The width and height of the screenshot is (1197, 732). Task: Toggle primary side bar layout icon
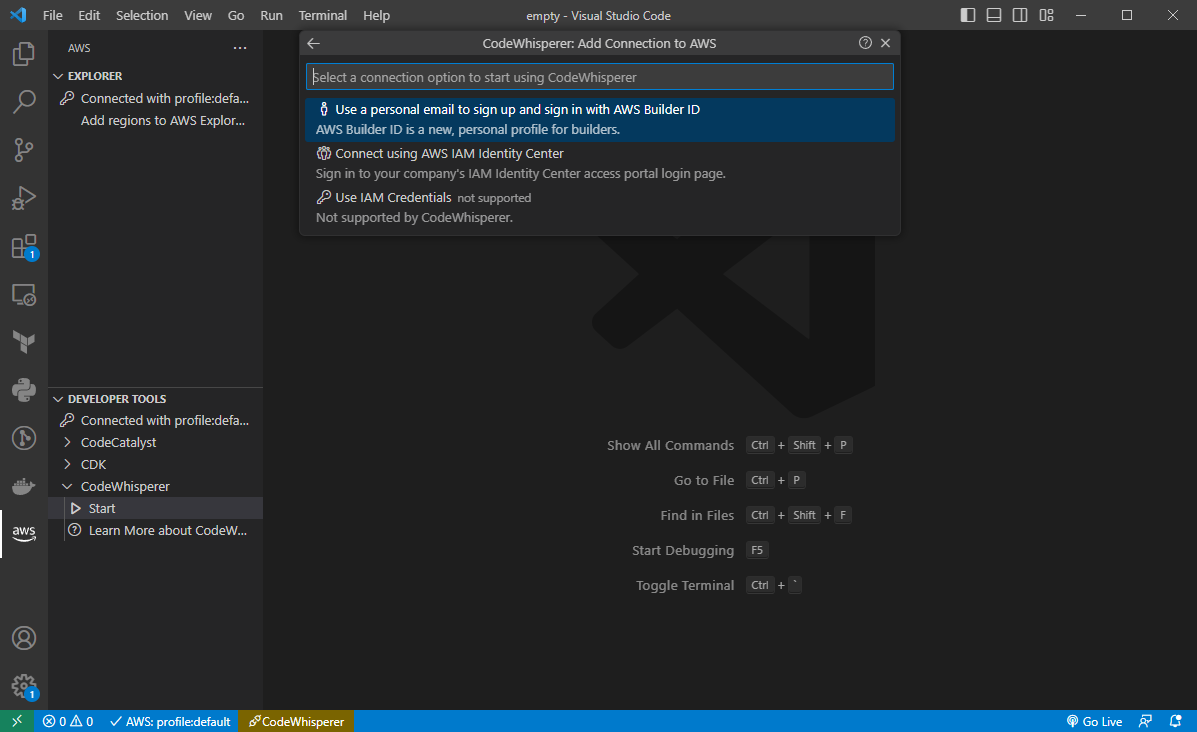click(967, 15)
